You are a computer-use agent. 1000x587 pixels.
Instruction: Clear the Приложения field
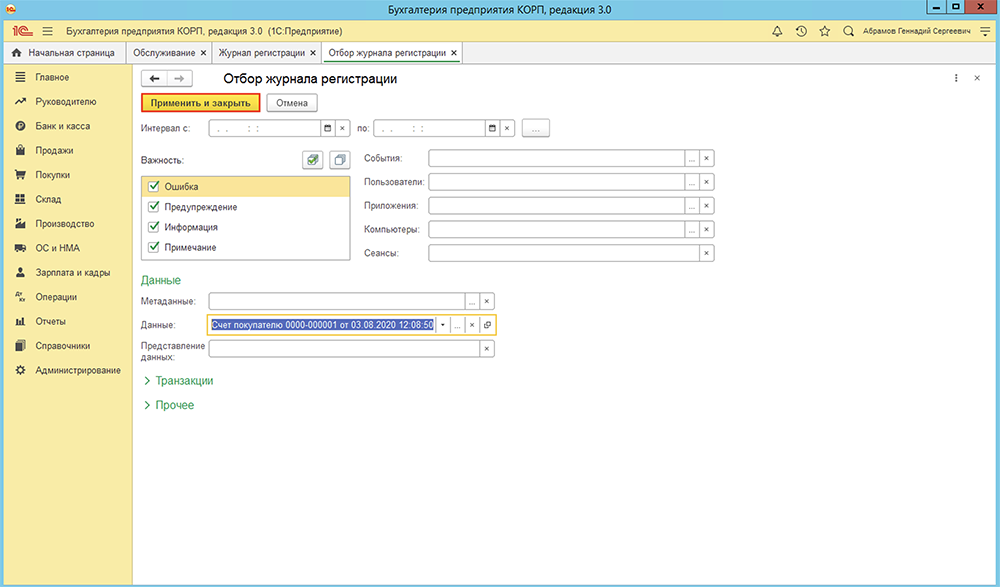(707, 205)
